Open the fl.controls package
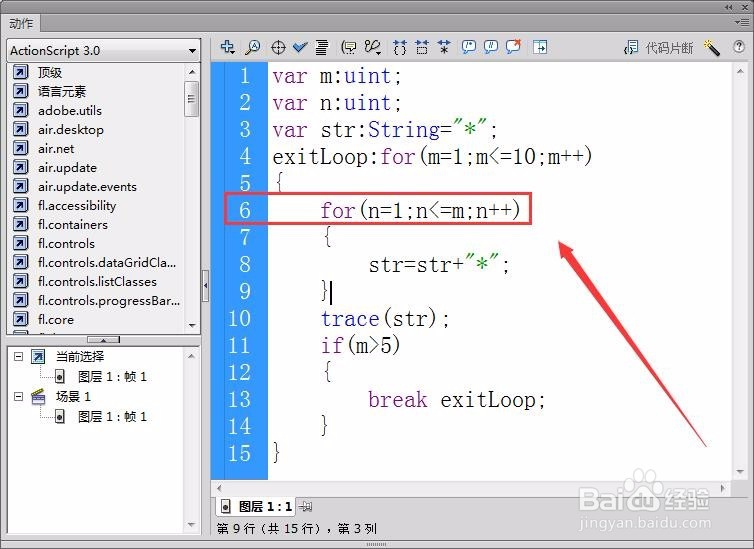The width and height of the screenshot is (754, 549). click(66, 244)
